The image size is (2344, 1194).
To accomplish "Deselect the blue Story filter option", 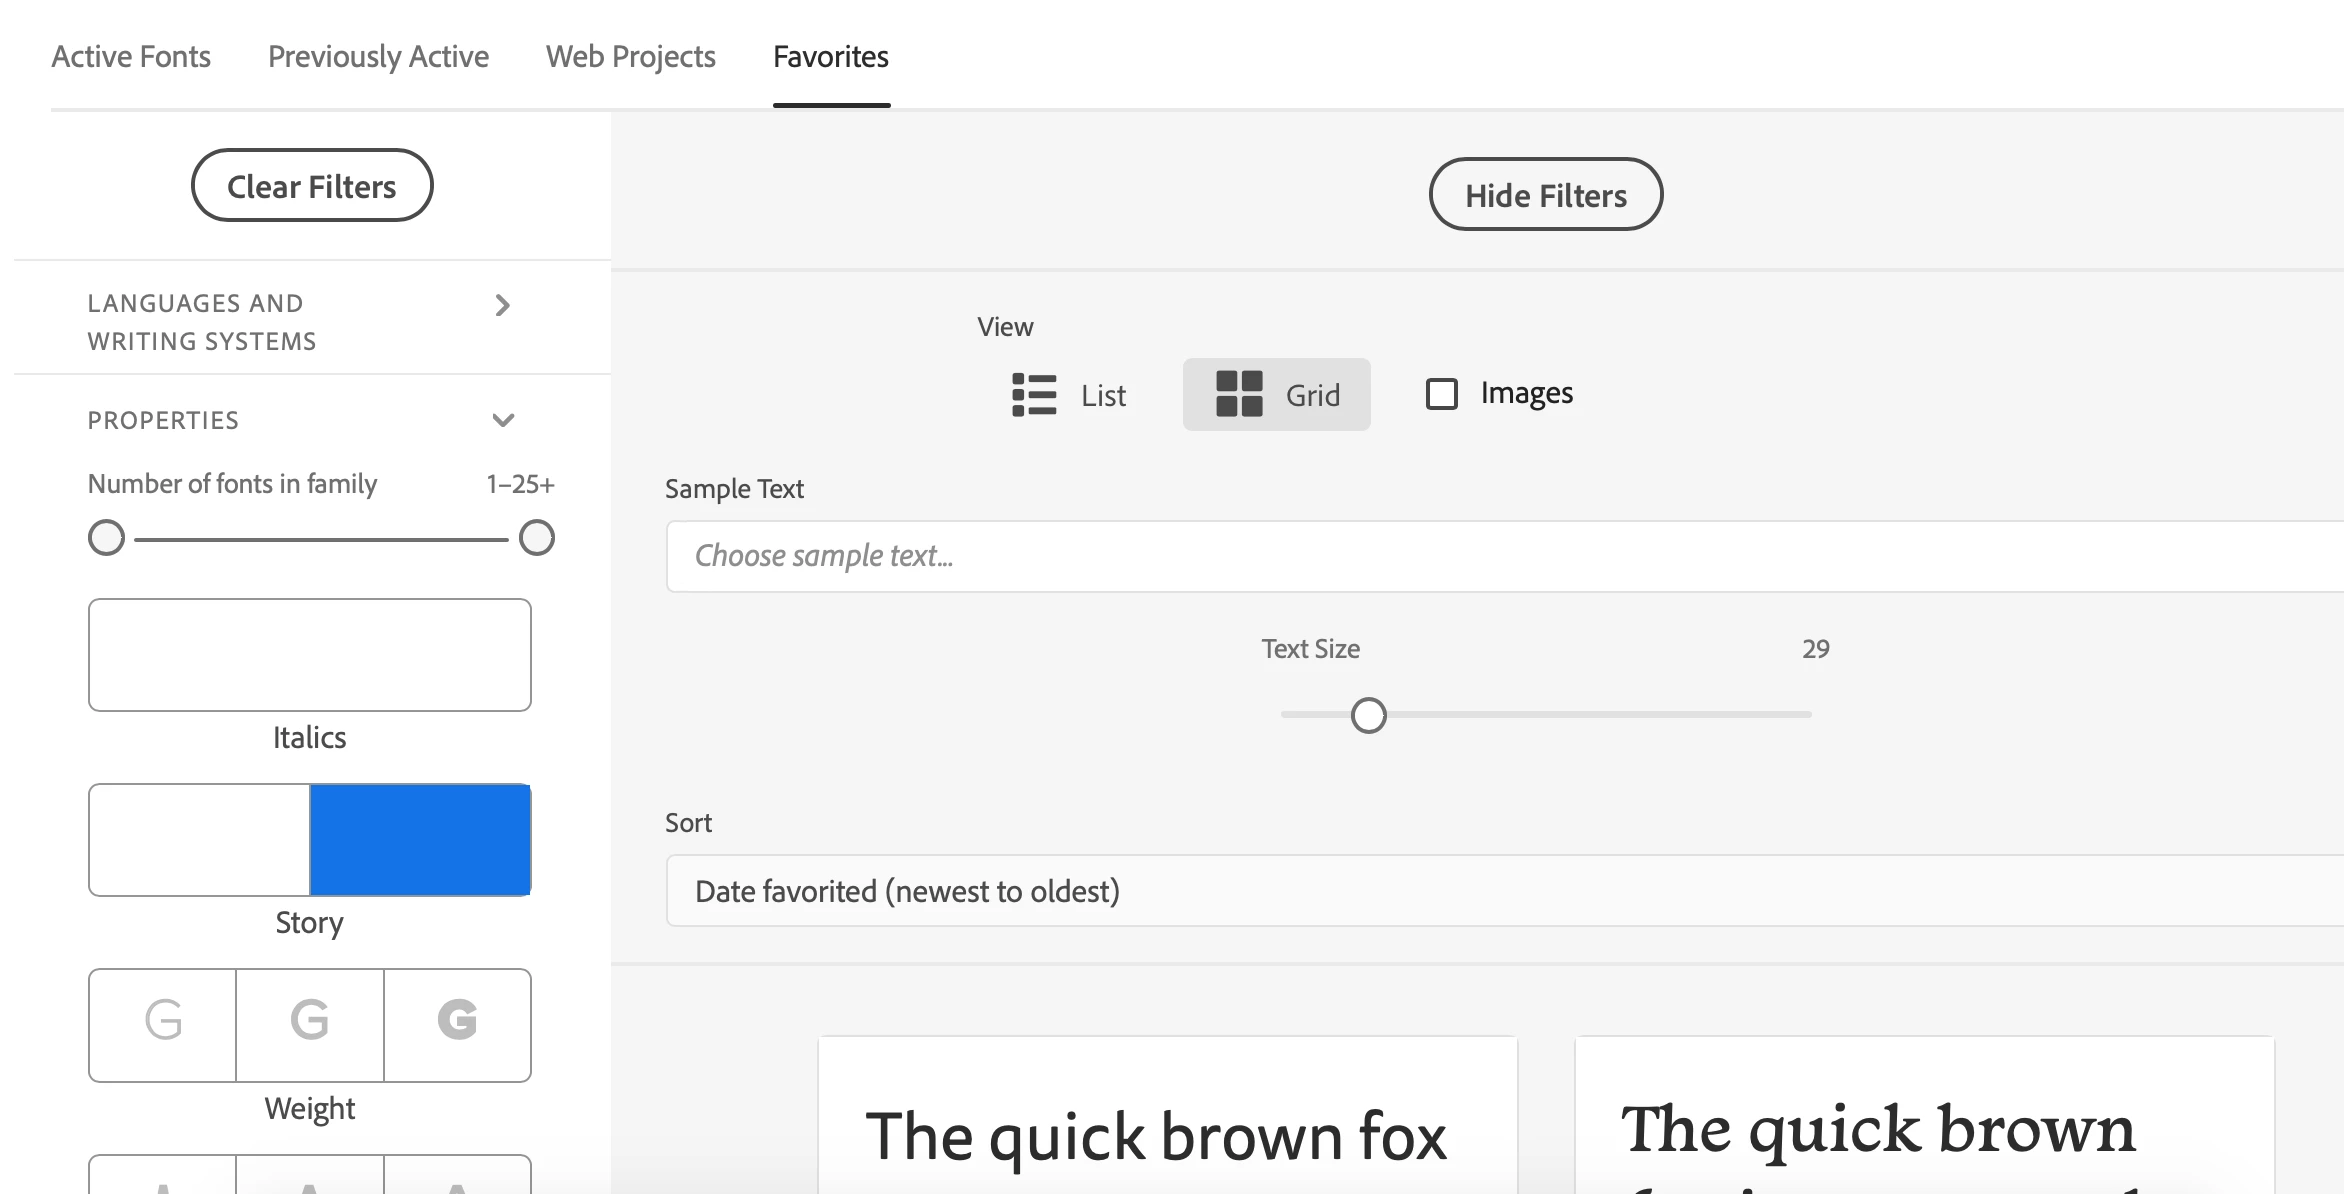I will pos(420,840).
